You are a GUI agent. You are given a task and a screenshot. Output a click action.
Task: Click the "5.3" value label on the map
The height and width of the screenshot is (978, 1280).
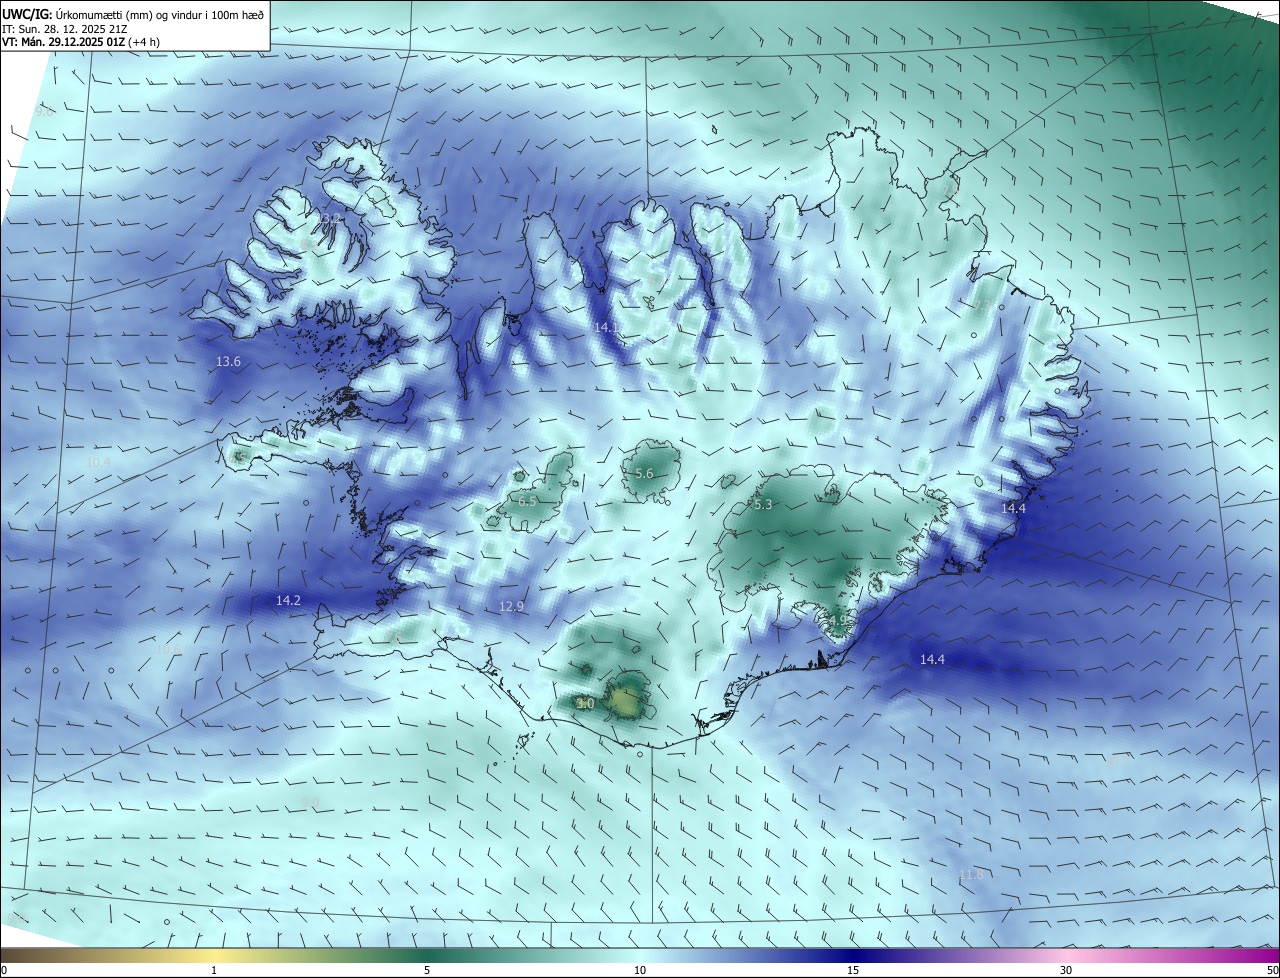coord(763,505)
